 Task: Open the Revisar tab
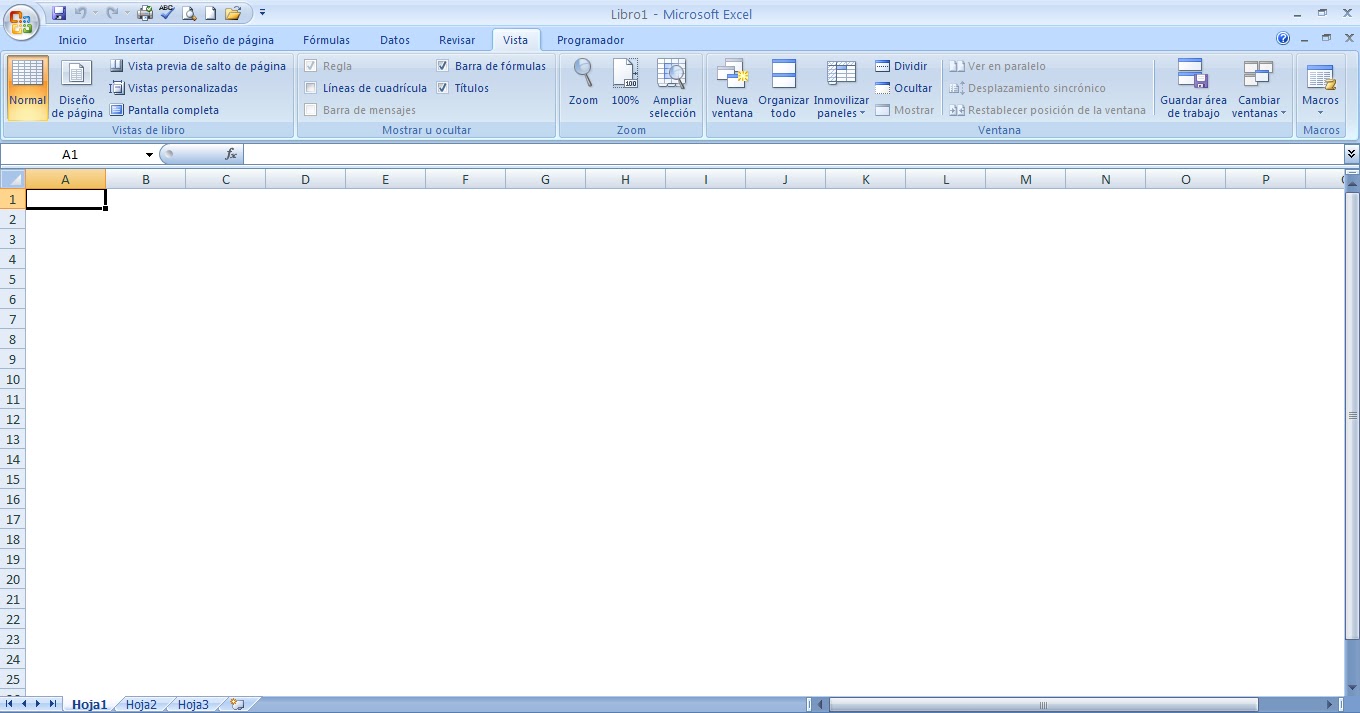pyautogui.click(x=457, y=40)
